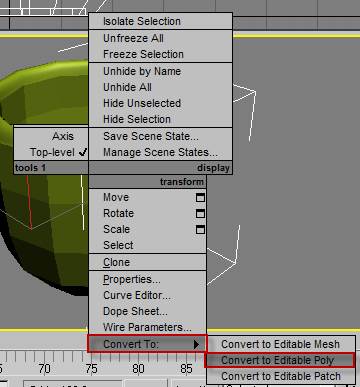Click the transform quad header label
Viewport: 360px width, 387px height.
(x=181, y=182)
